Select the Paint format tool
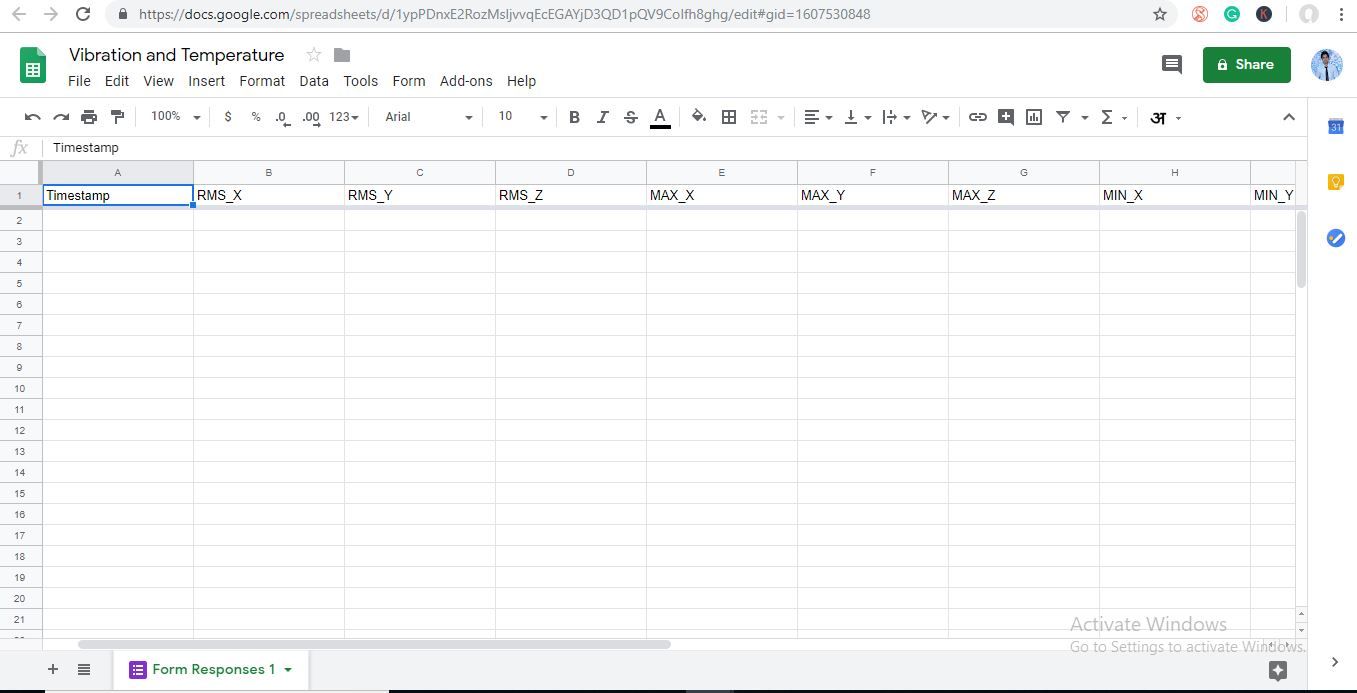Image resolution: width=1357 pixels, height=693 pixels. [117, 117]
